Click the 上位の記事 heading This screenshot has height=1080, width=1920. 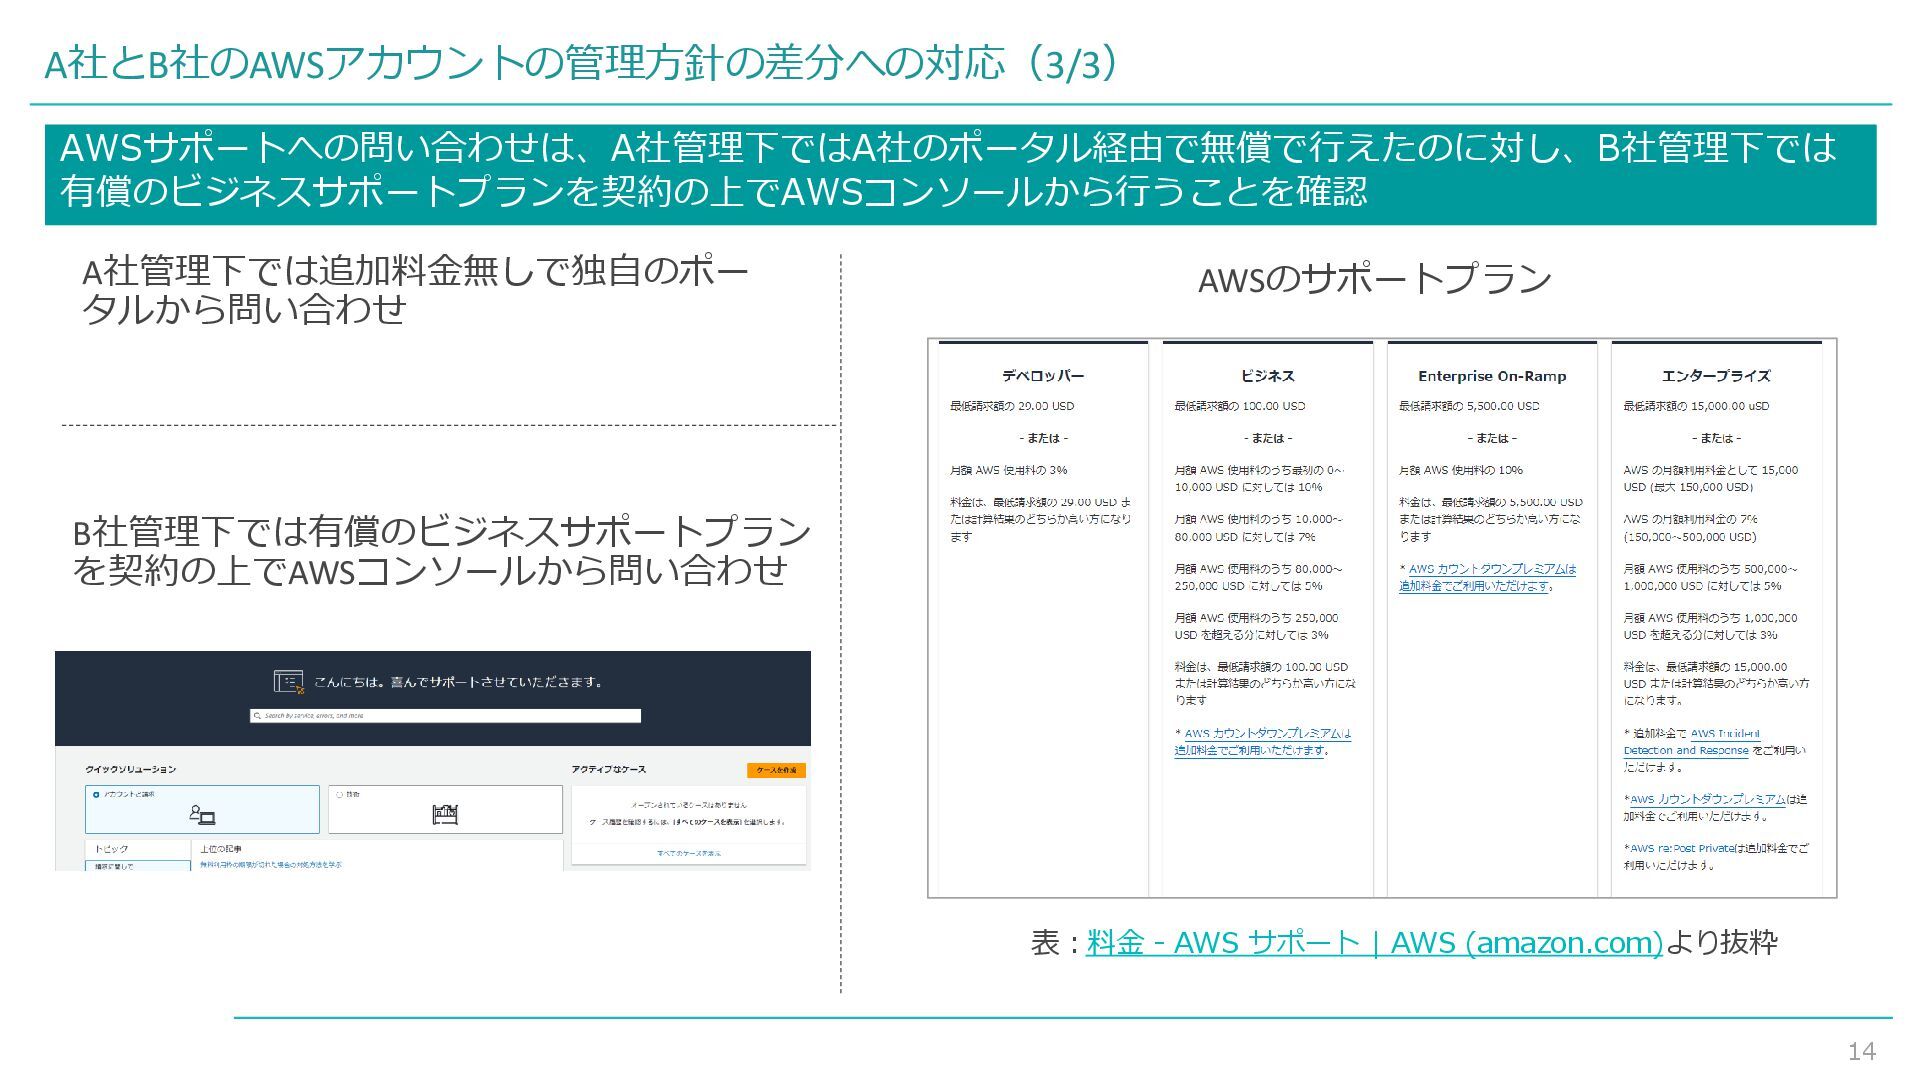click(221, 848)
